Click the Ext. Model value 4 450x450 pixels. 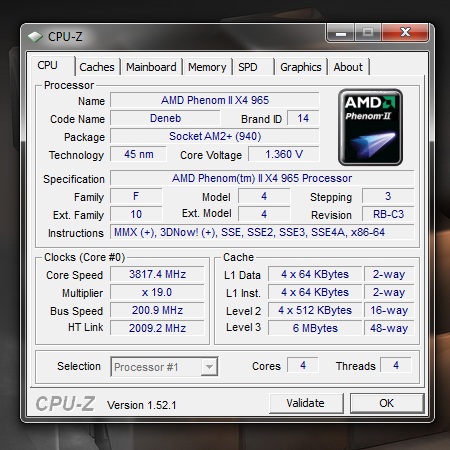tap(264, 214)
